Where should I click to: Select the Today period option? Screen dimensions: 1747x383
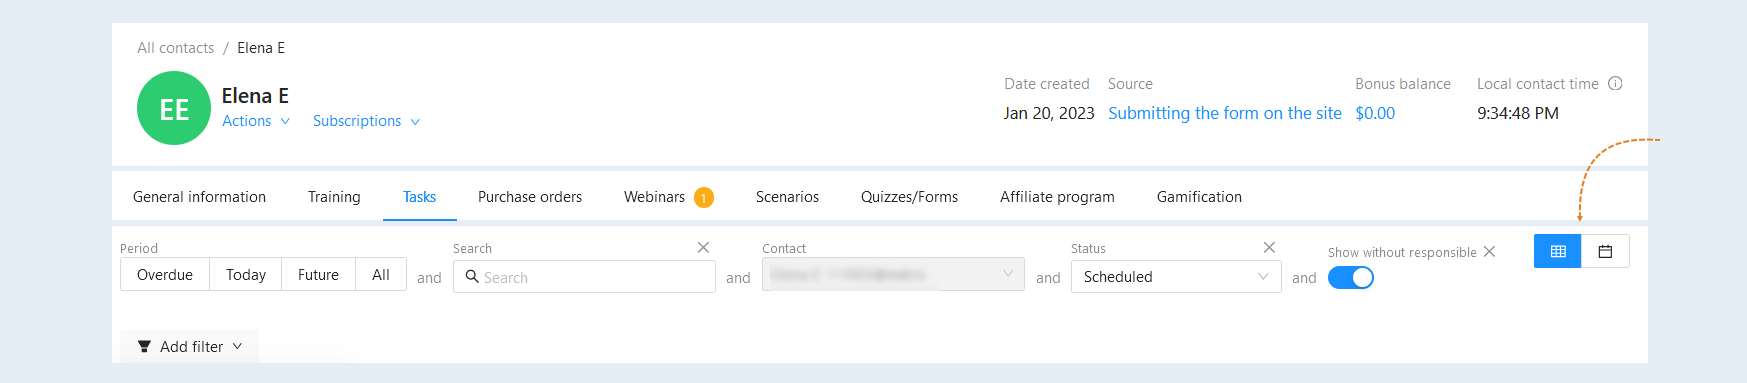pos(246,275)
